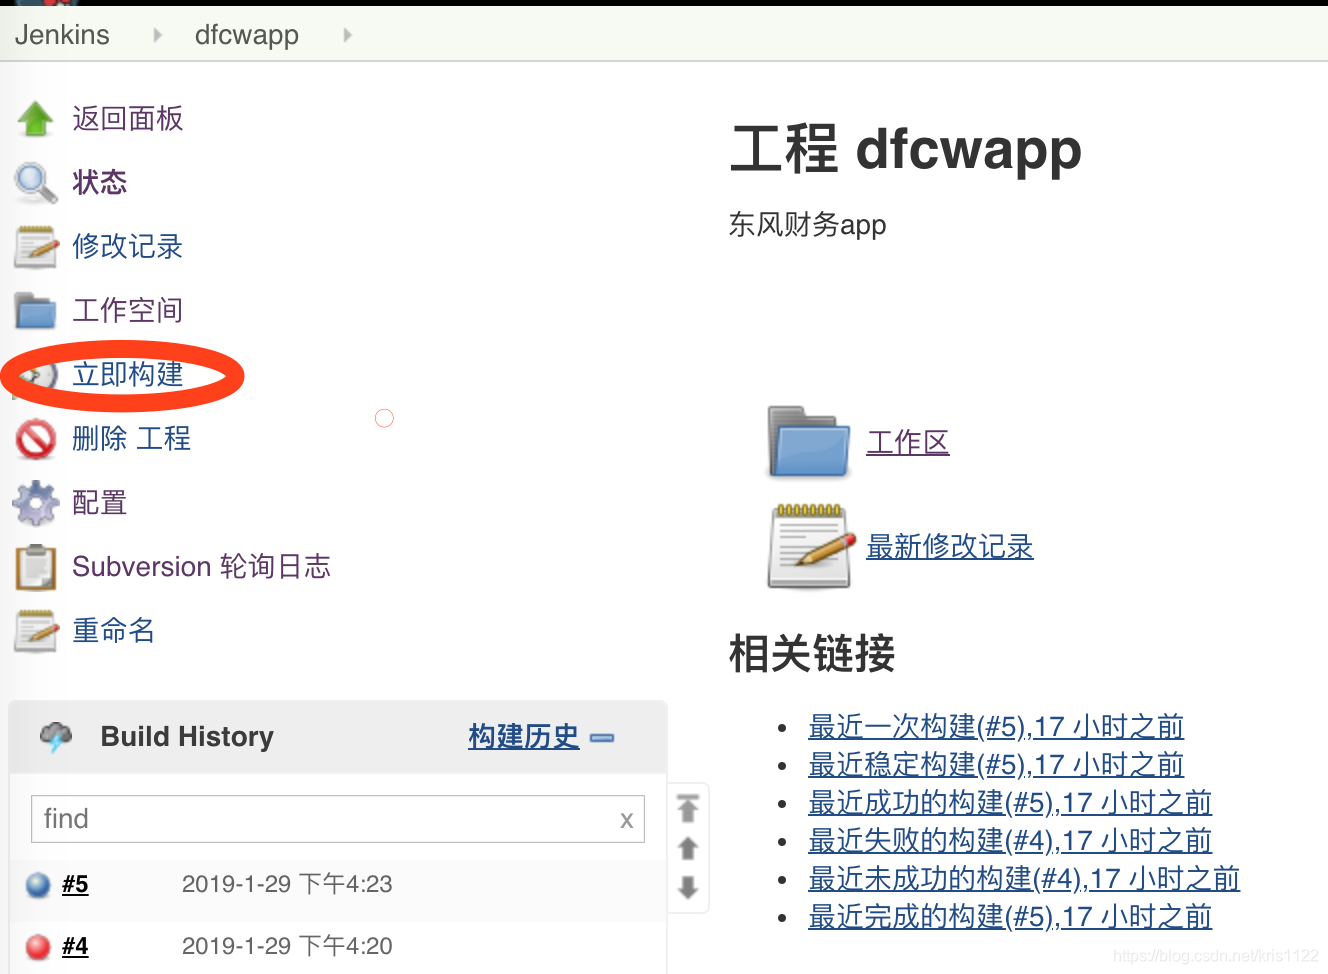
Task: Collapse the 构建历史 trend with minus icon
Action: click(x=602, y=738)
